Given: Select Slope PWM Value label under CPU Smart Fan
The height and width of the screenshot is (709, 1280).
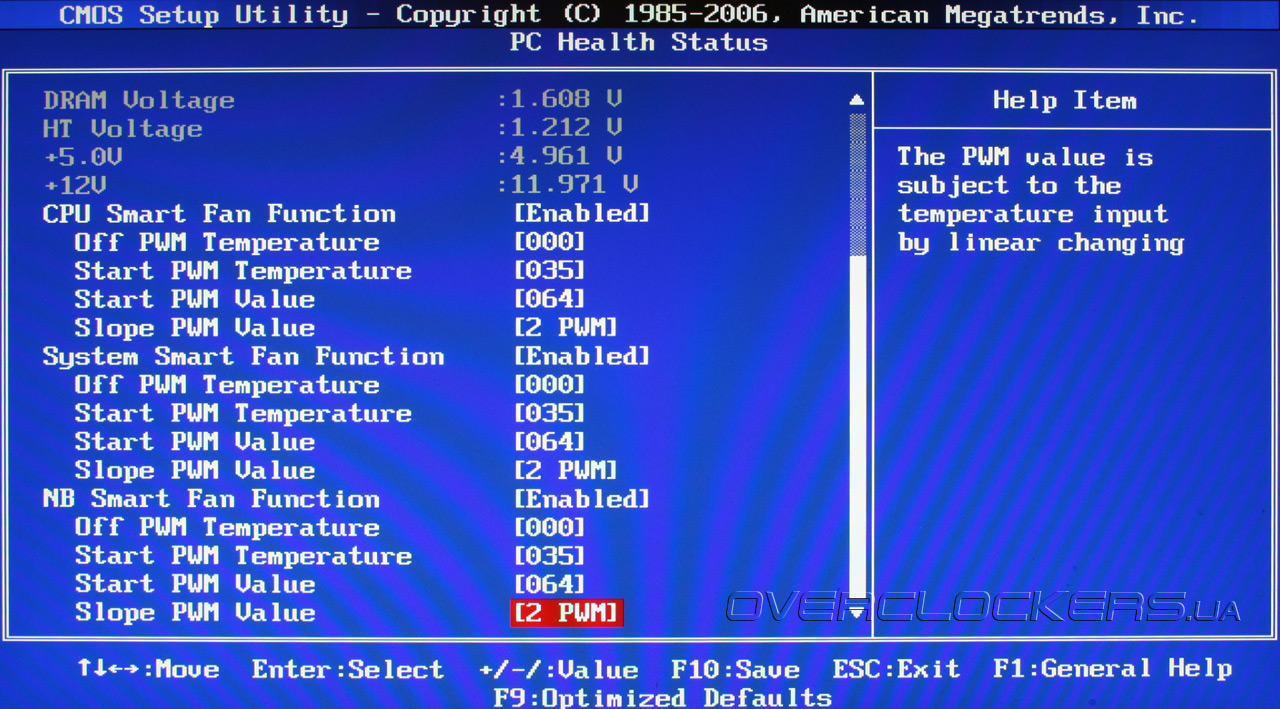Looking at the screenshot, I should pos(195,327).
